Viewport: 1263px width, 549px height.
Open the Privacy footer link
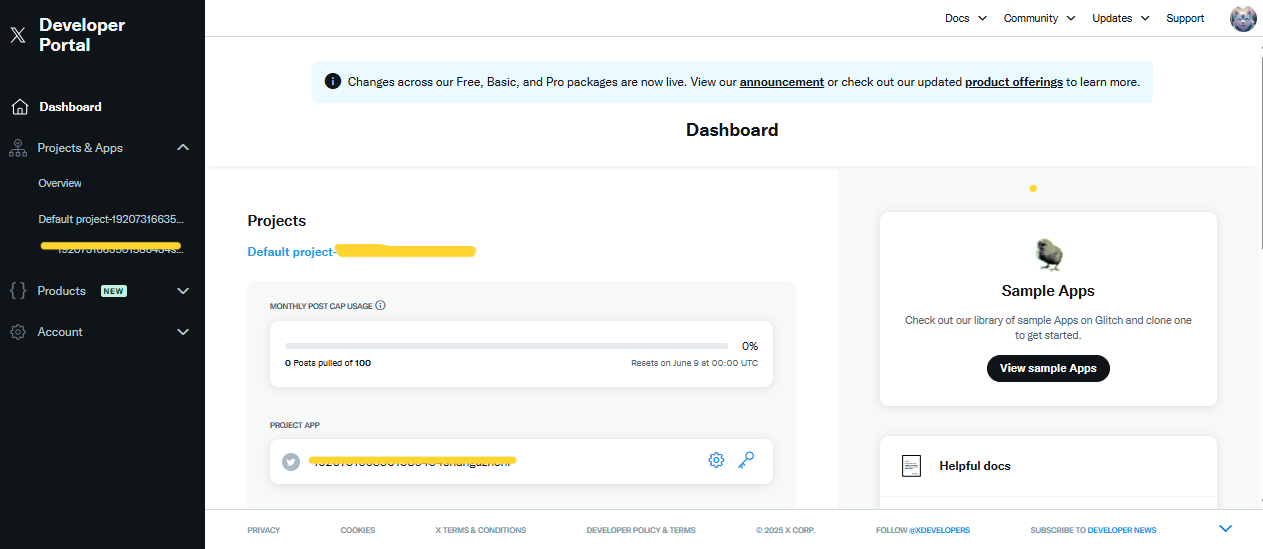264,530
